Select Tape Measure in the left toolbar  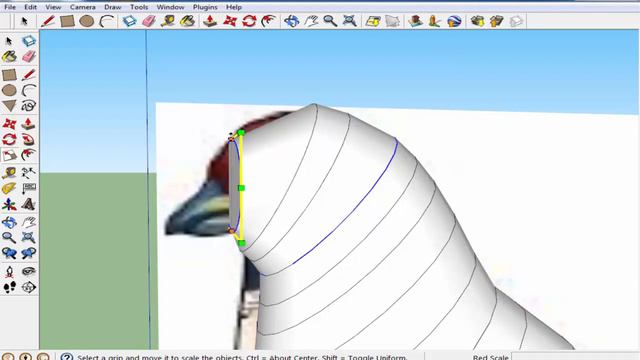tap(9, 173)
